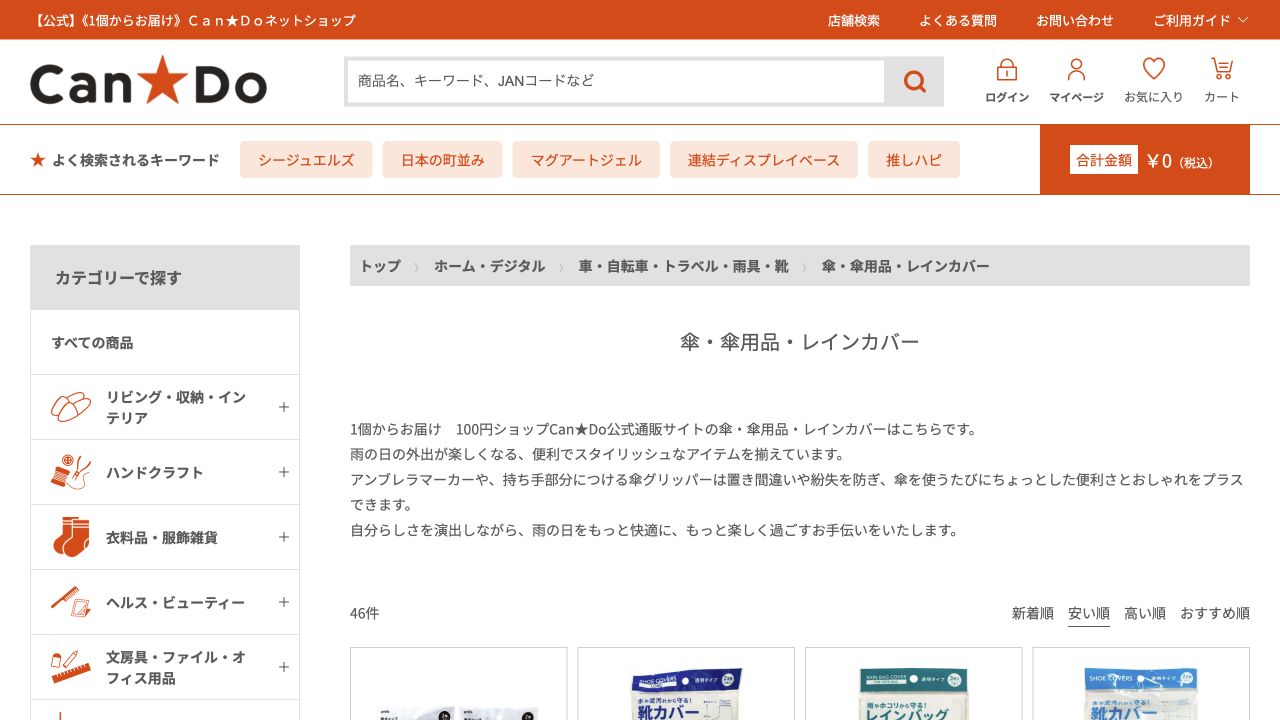Focus the product search input field
This screenshot has height=720, width=1280.
(x=616, y=81)
